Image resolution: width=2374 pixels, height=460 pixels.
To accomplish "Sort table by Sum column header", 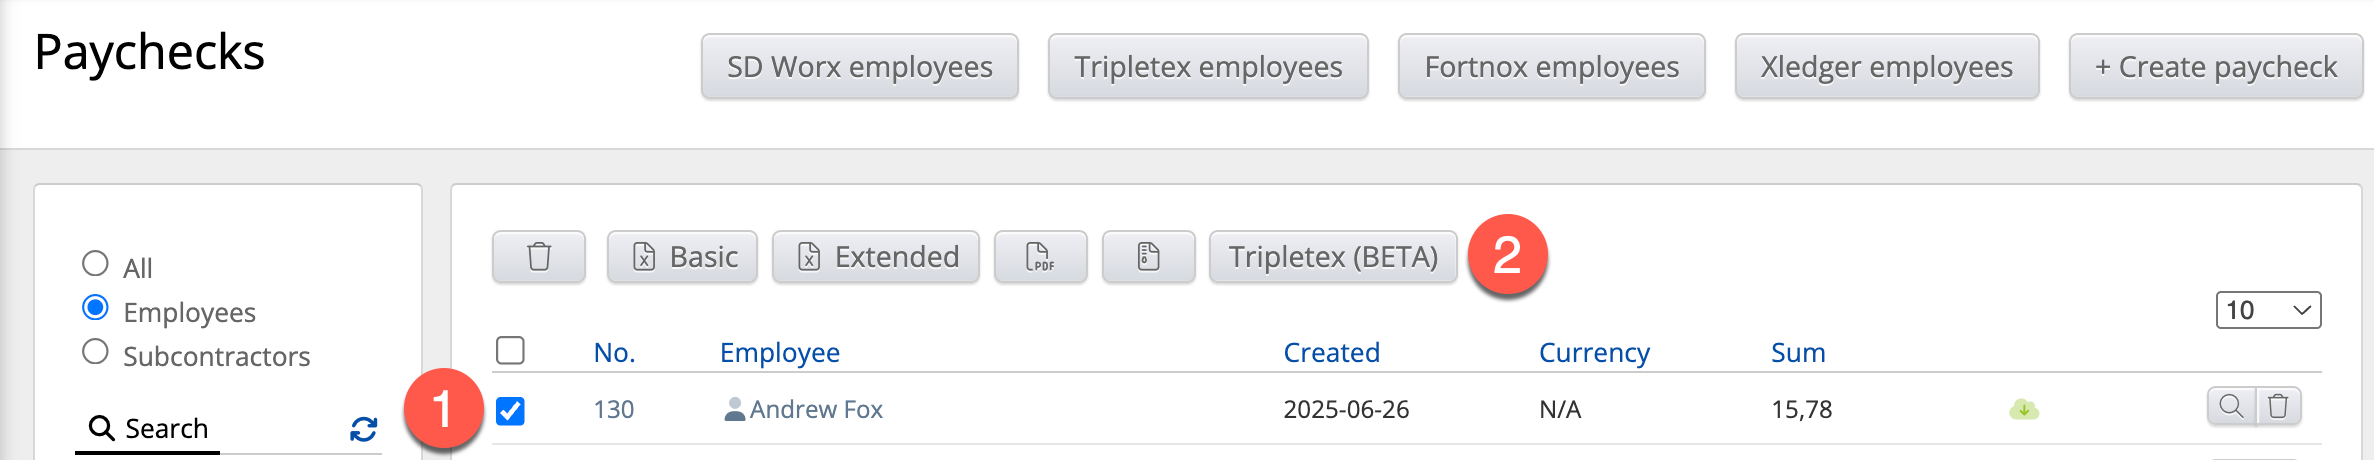I will point(1797,352).
